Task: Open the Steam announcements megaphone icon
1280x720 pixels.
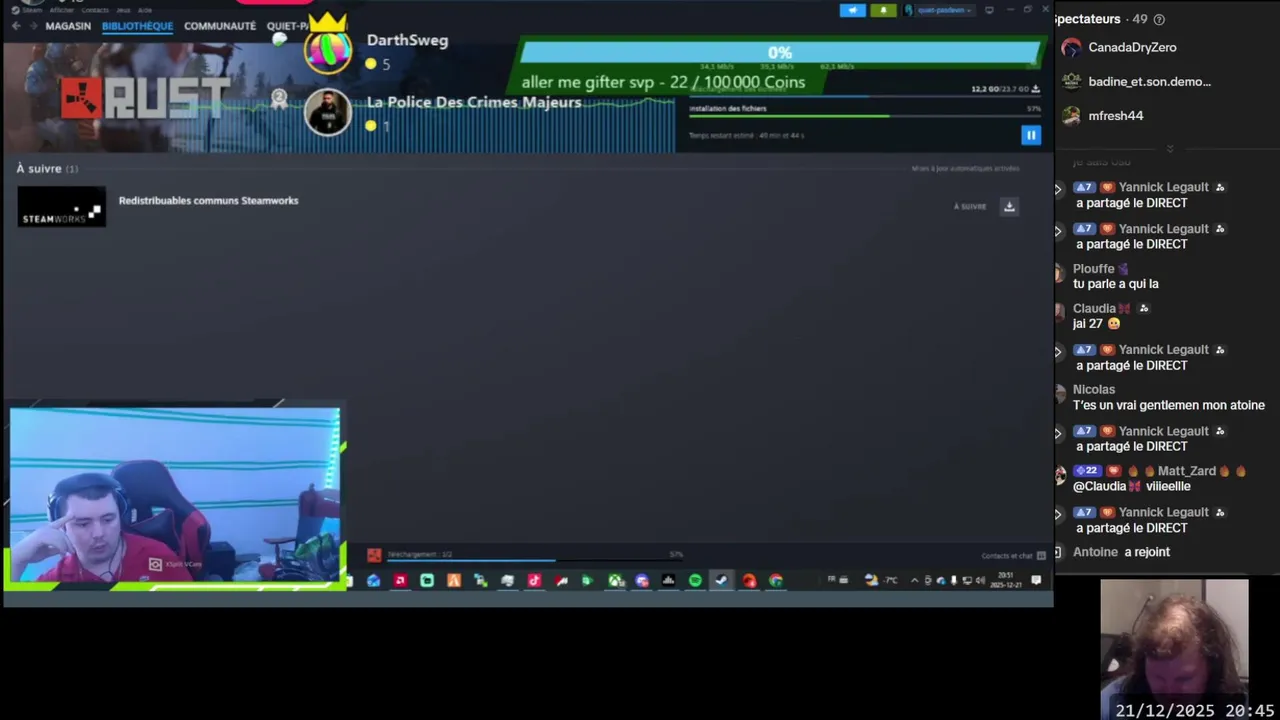Action: pyautogui.click(x=852, y=10)
